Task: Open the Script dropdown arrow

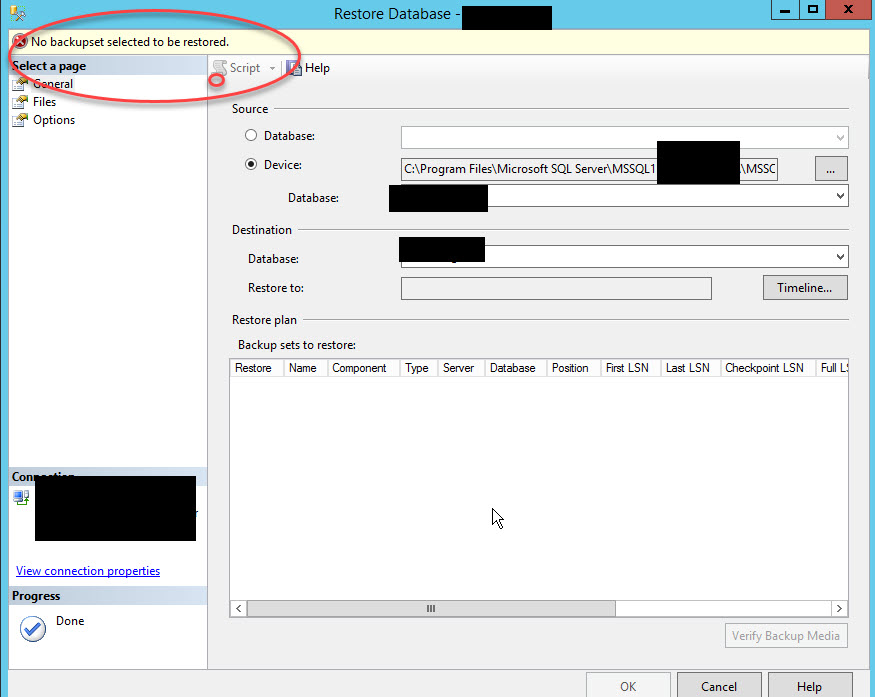Action: click(x=270, y=67)
